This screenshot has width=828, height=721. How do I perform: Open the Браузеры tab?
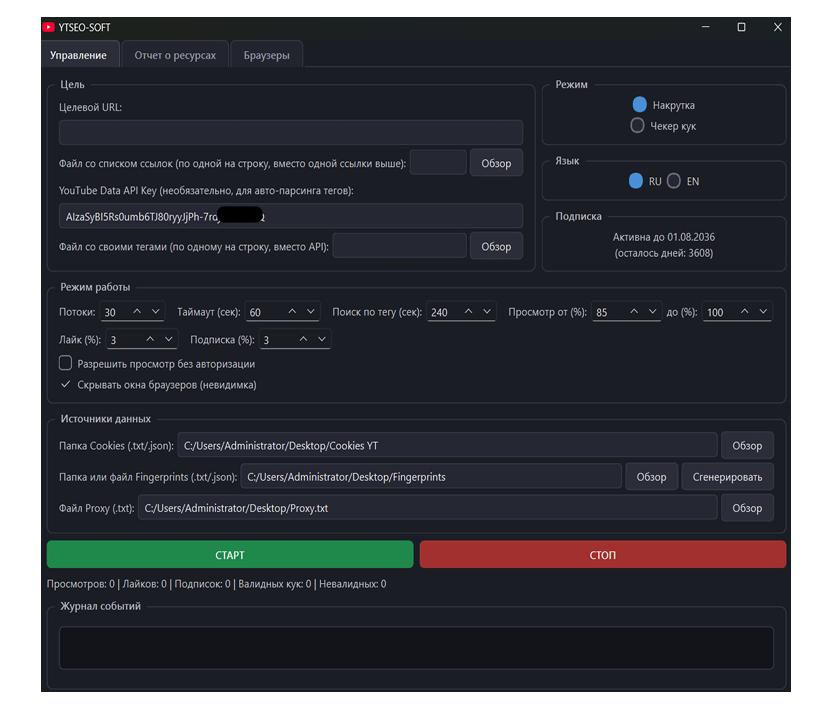point(267,55)
